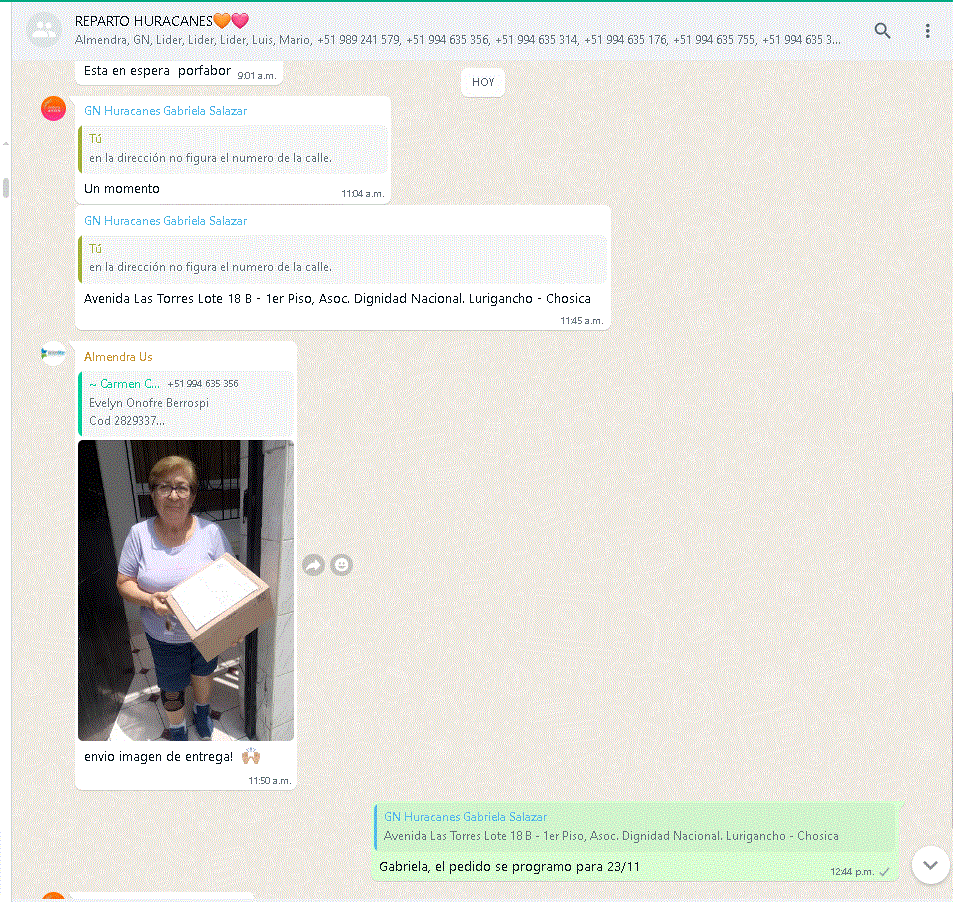Click the participants list under the group name
953x902 pixels.
[457, 40]
